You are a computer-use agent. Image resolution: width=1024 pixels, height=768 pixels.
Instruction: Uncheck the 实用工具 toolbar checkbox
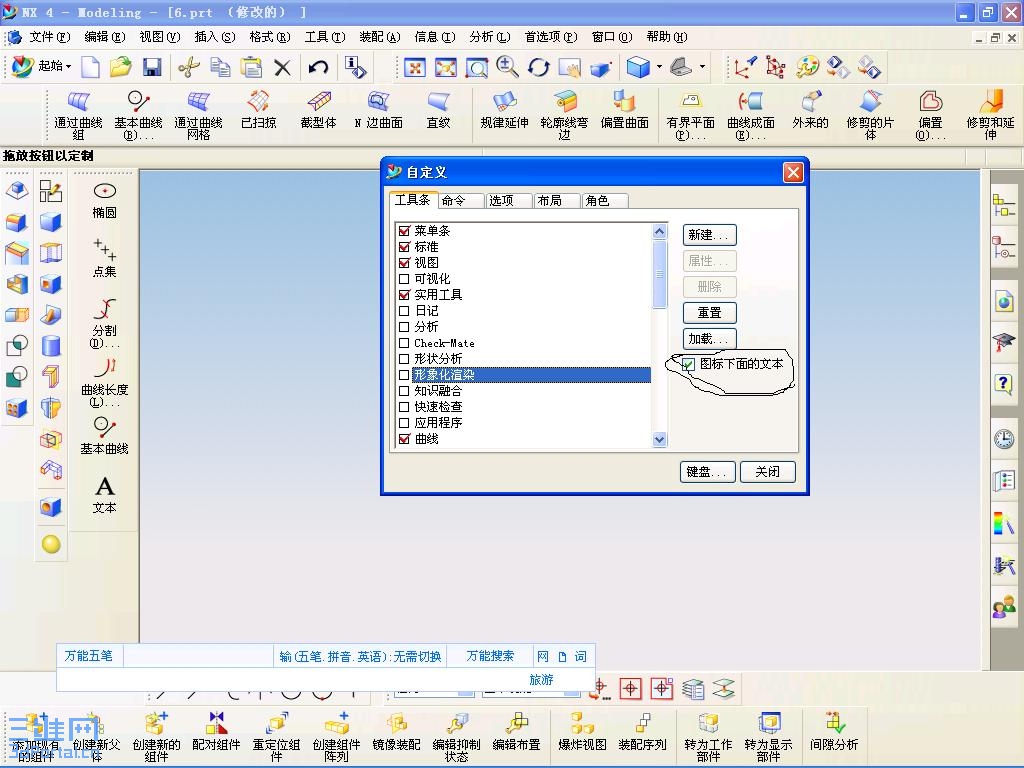pyautogui.click(x=404, y=295)
